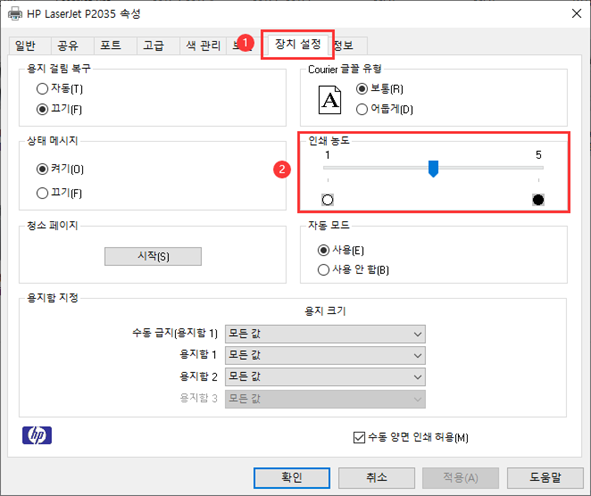Screen dimensions: 591x496
Task: Click the print density slider thumb
Action: pos(433,168)
